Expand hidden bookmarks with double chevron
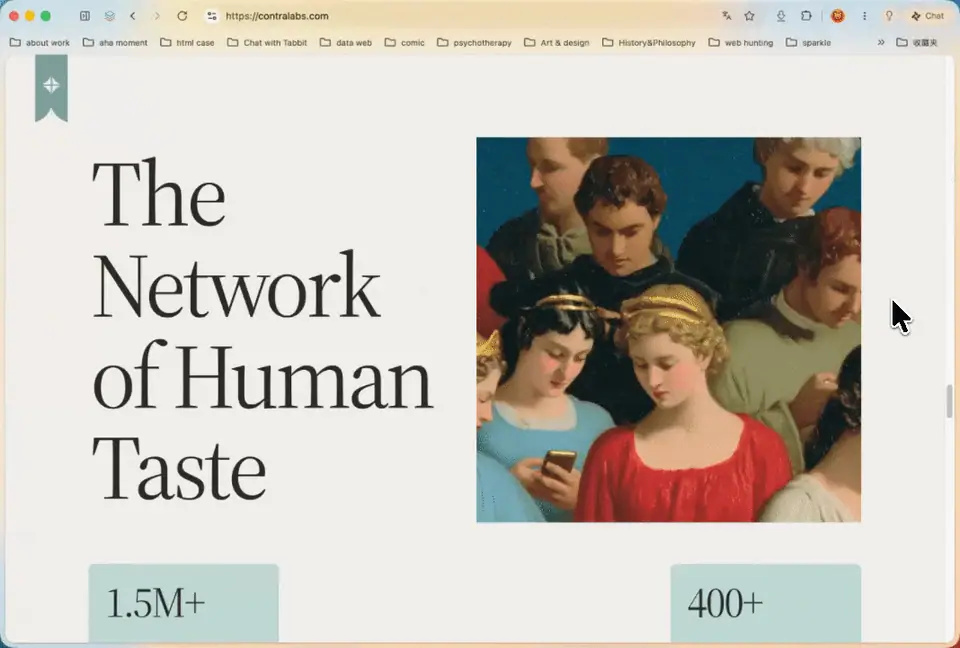Screen dimensions: 960x648 (x=881, y=42)
